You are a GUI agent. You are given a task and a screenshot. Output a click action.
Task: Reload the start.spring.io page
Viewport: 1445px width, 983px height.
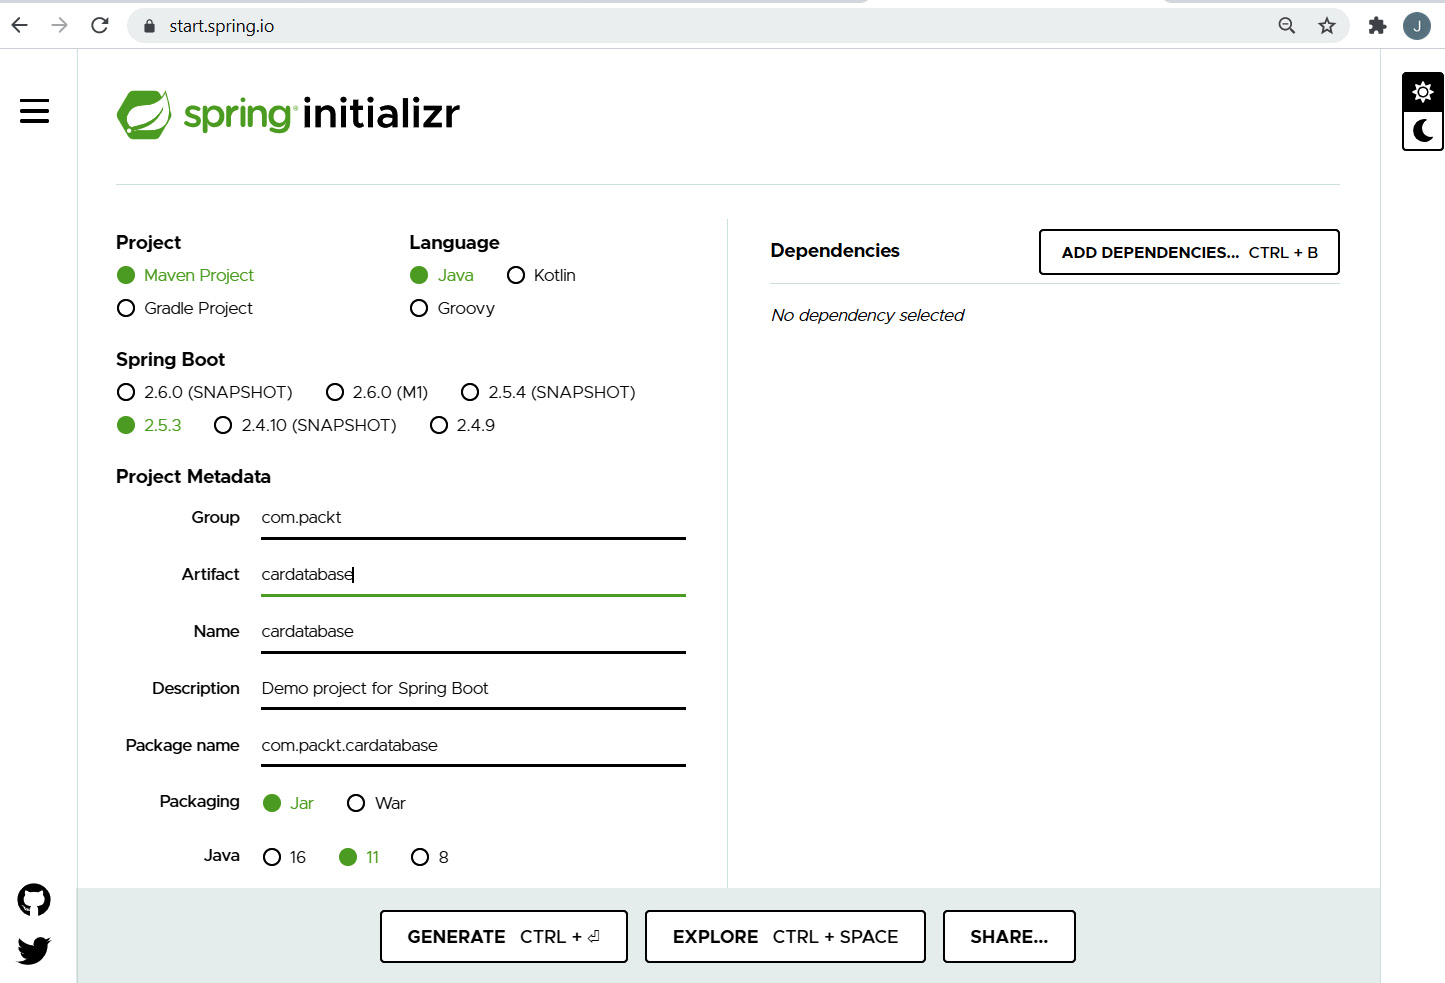[100, 25]
